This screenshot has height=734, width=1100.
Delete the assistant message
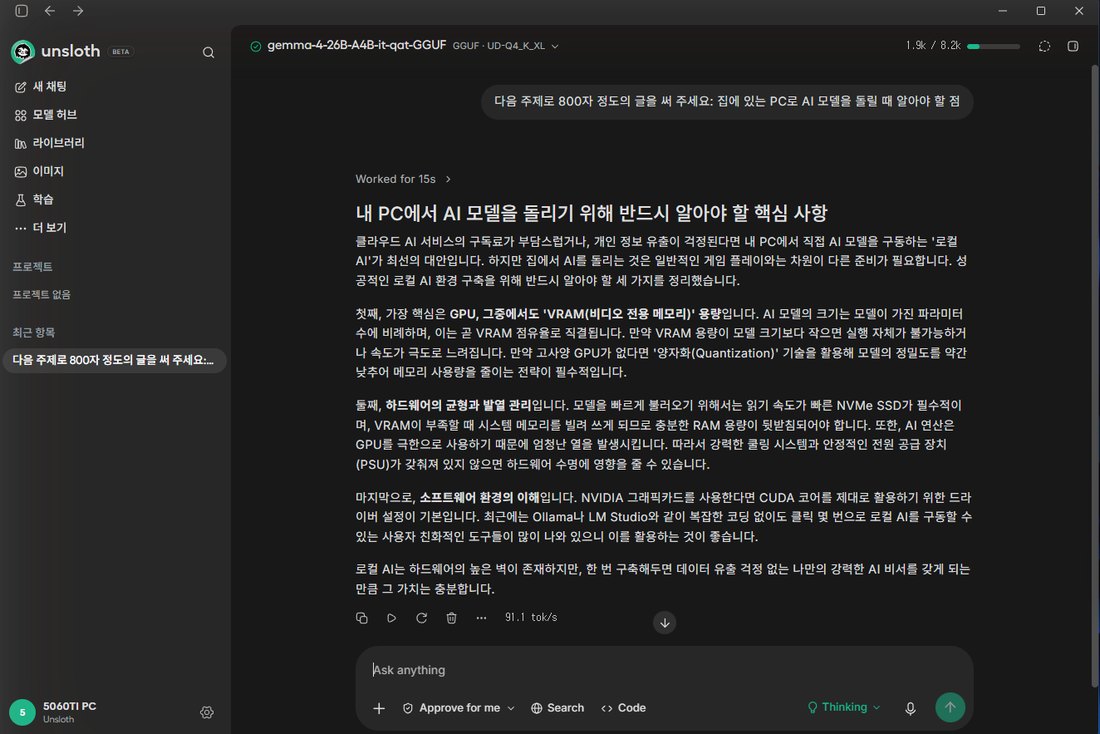point(452,618)
